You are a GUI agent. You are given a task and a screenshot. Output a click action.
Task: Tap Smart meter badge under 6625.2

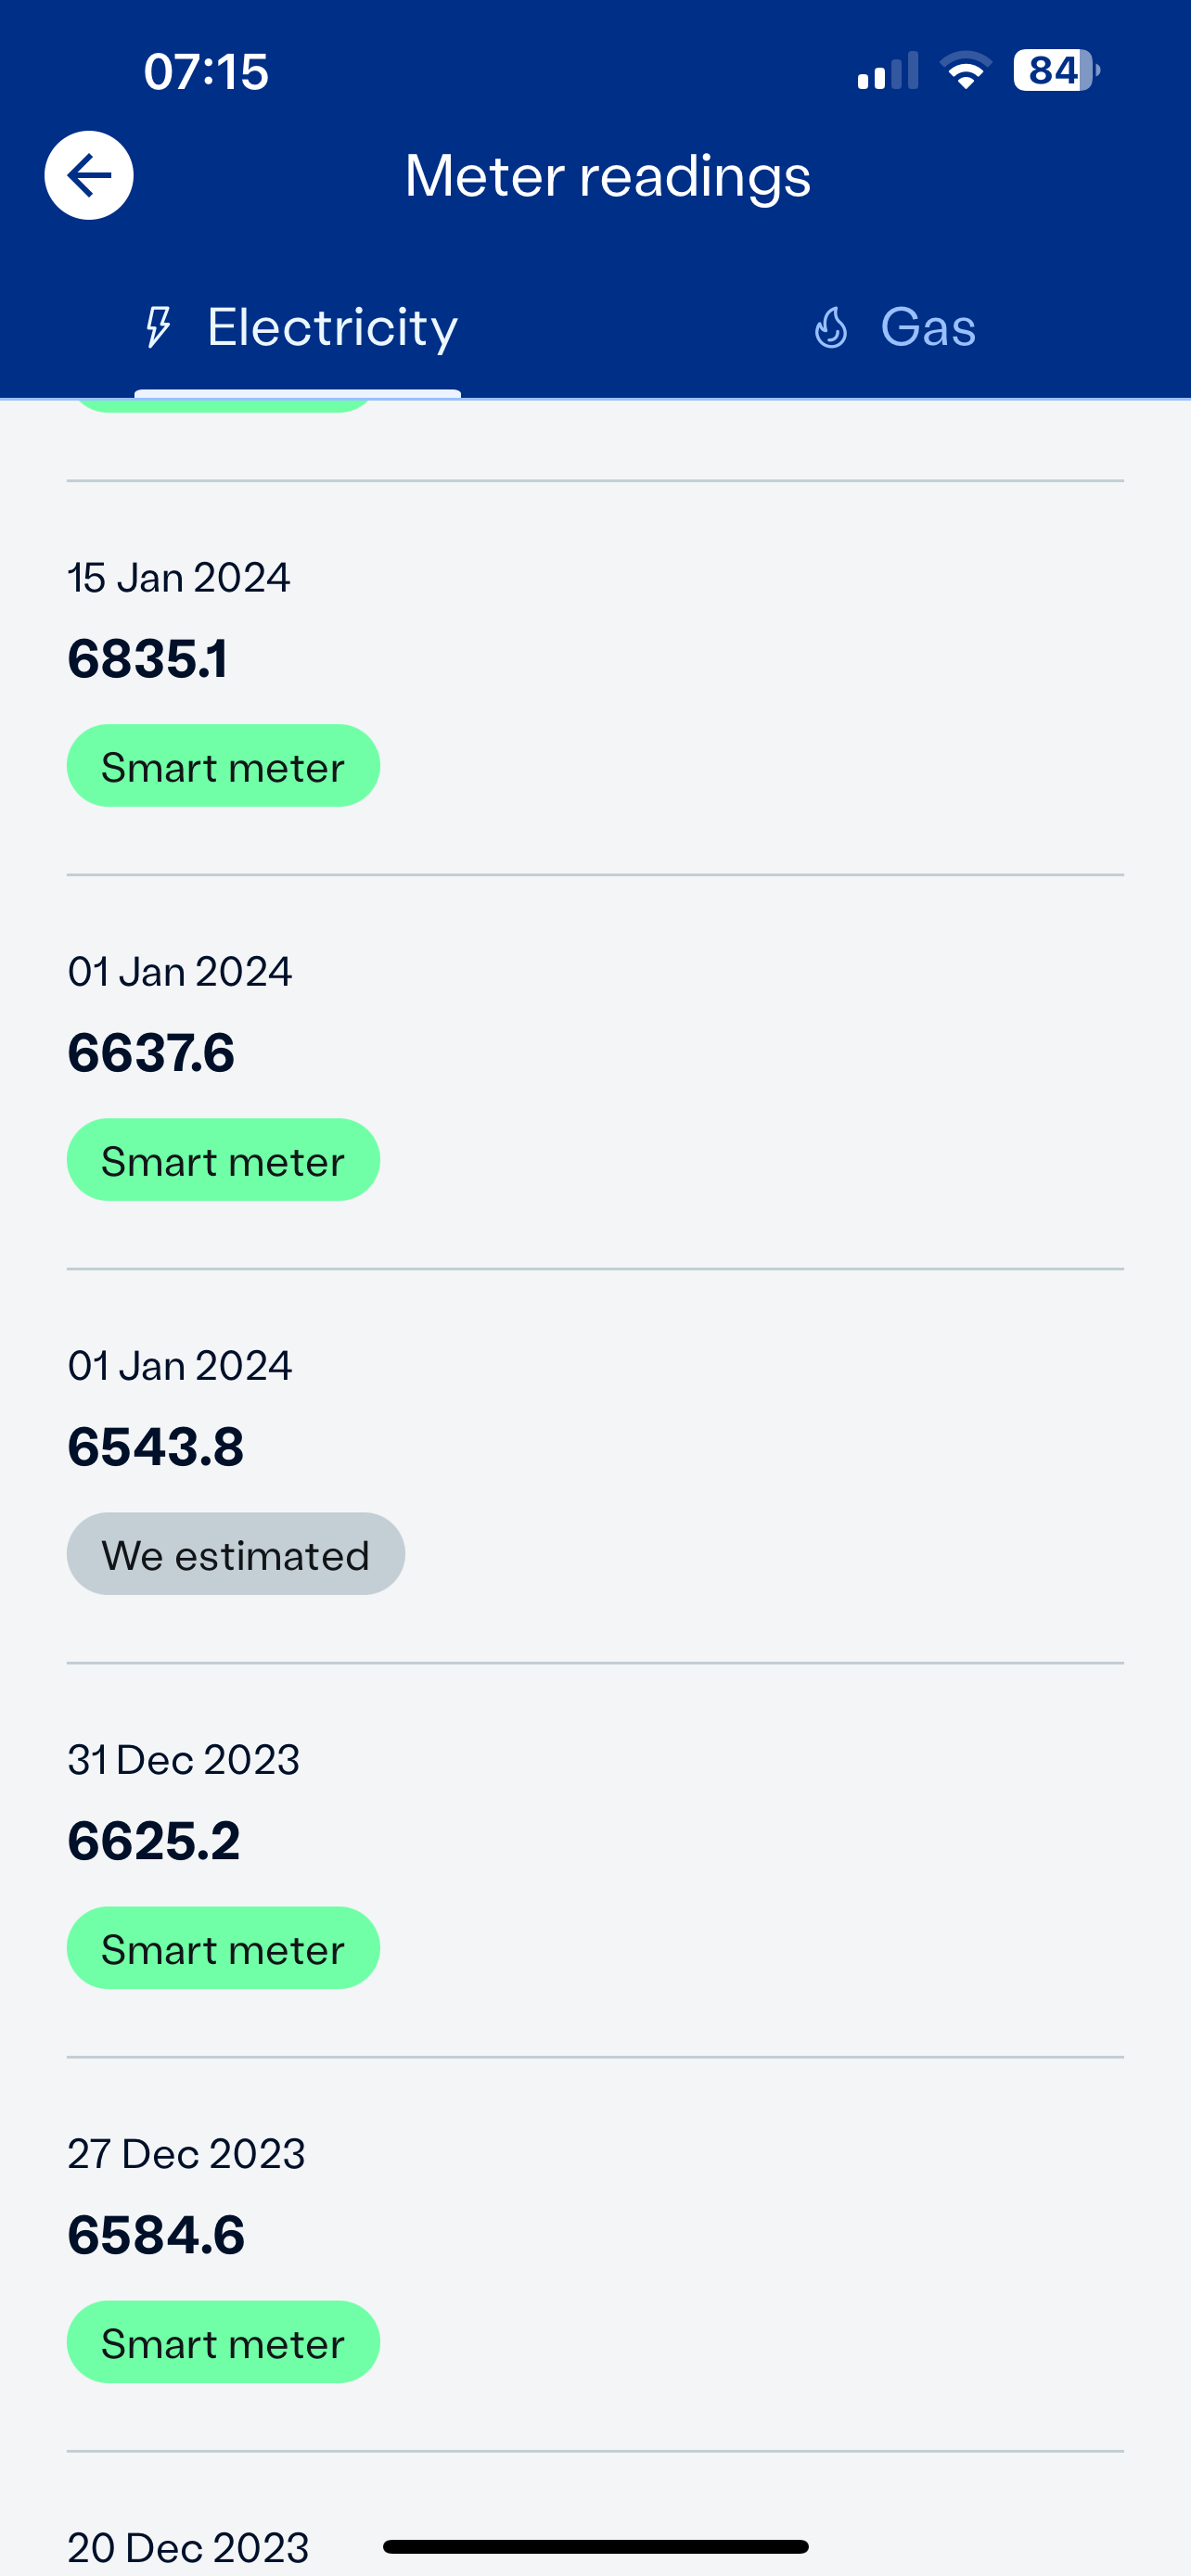(223, 1948)
